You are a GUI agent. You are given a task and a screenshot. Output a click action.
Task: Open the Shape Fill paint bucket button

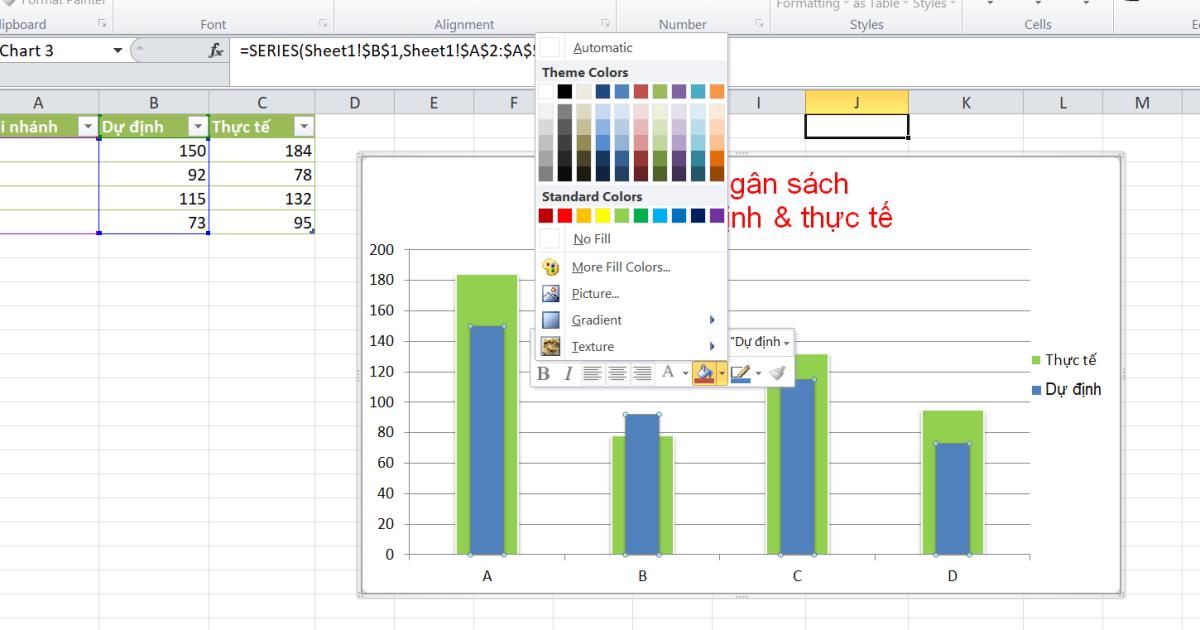click(x=704, y=373)
